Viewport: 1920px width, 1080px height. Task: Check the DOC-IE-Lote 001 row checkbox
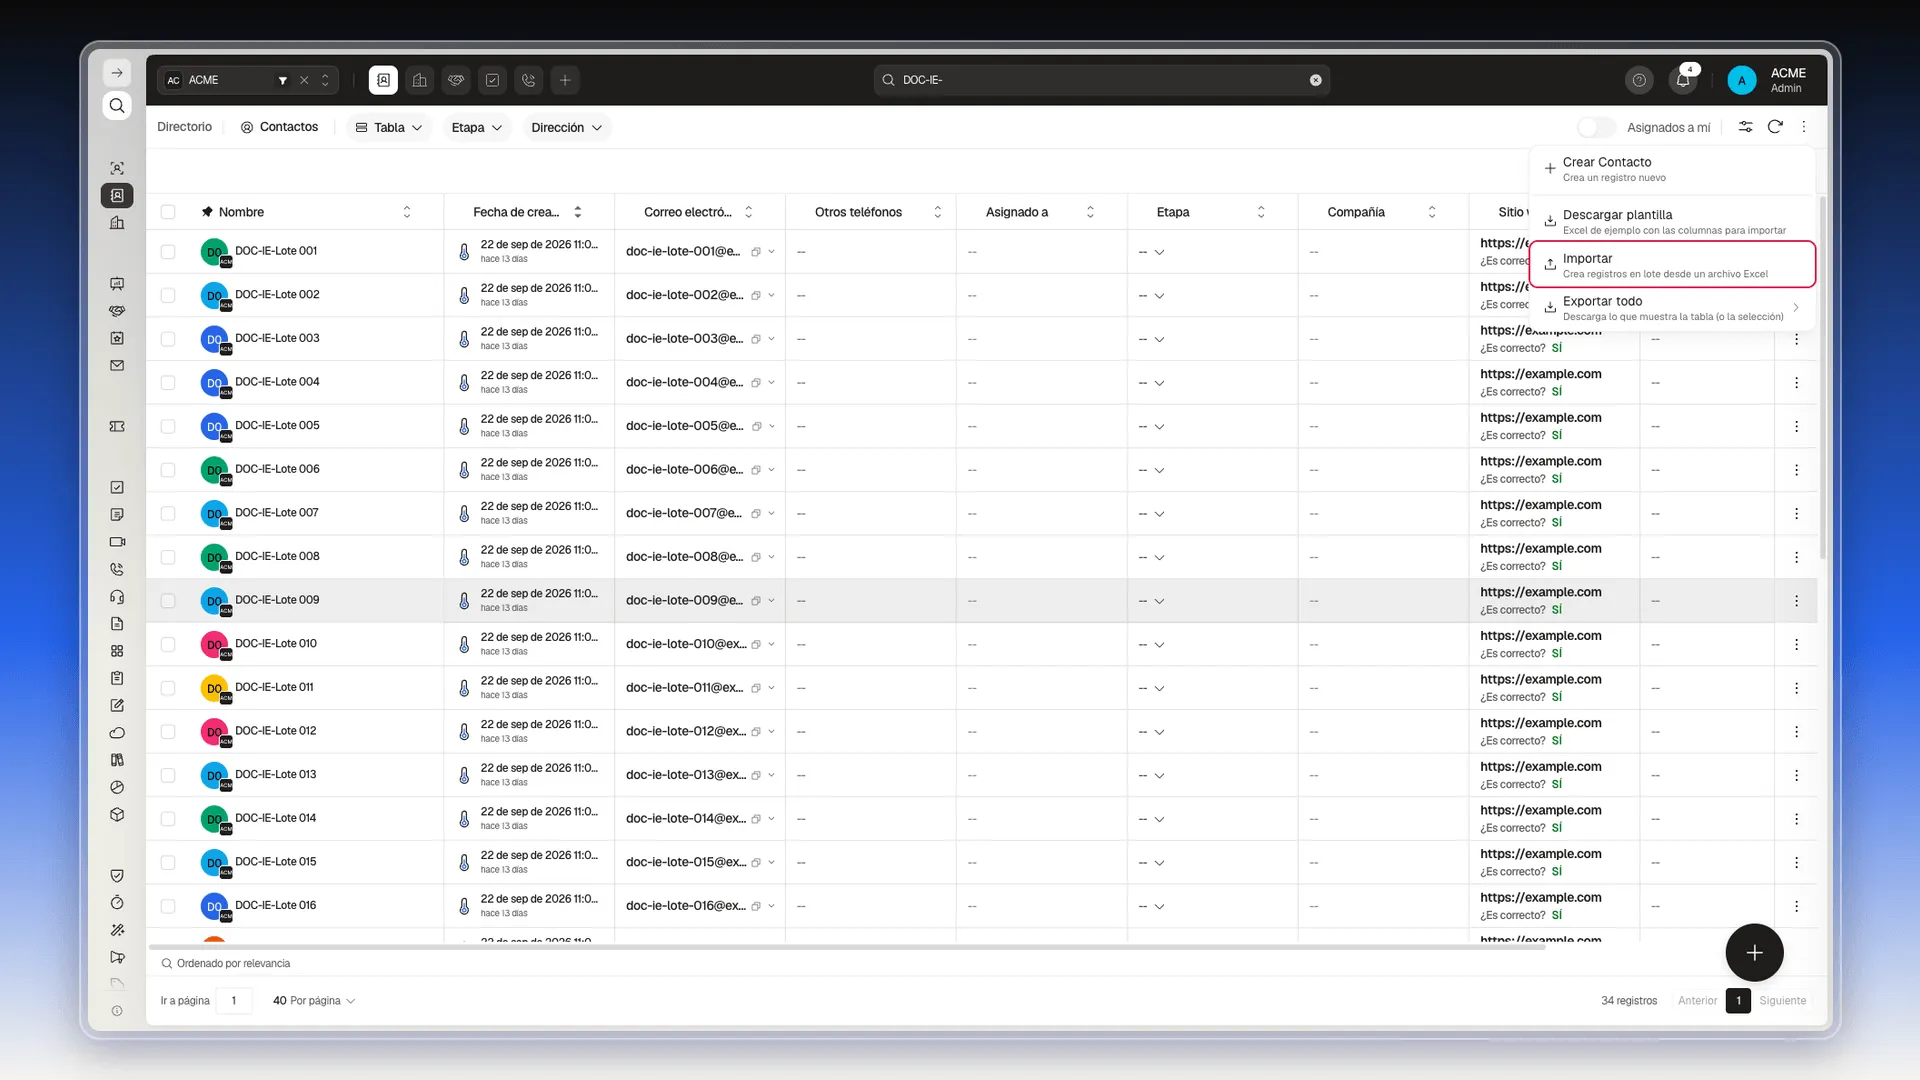[x=168, y=252]
